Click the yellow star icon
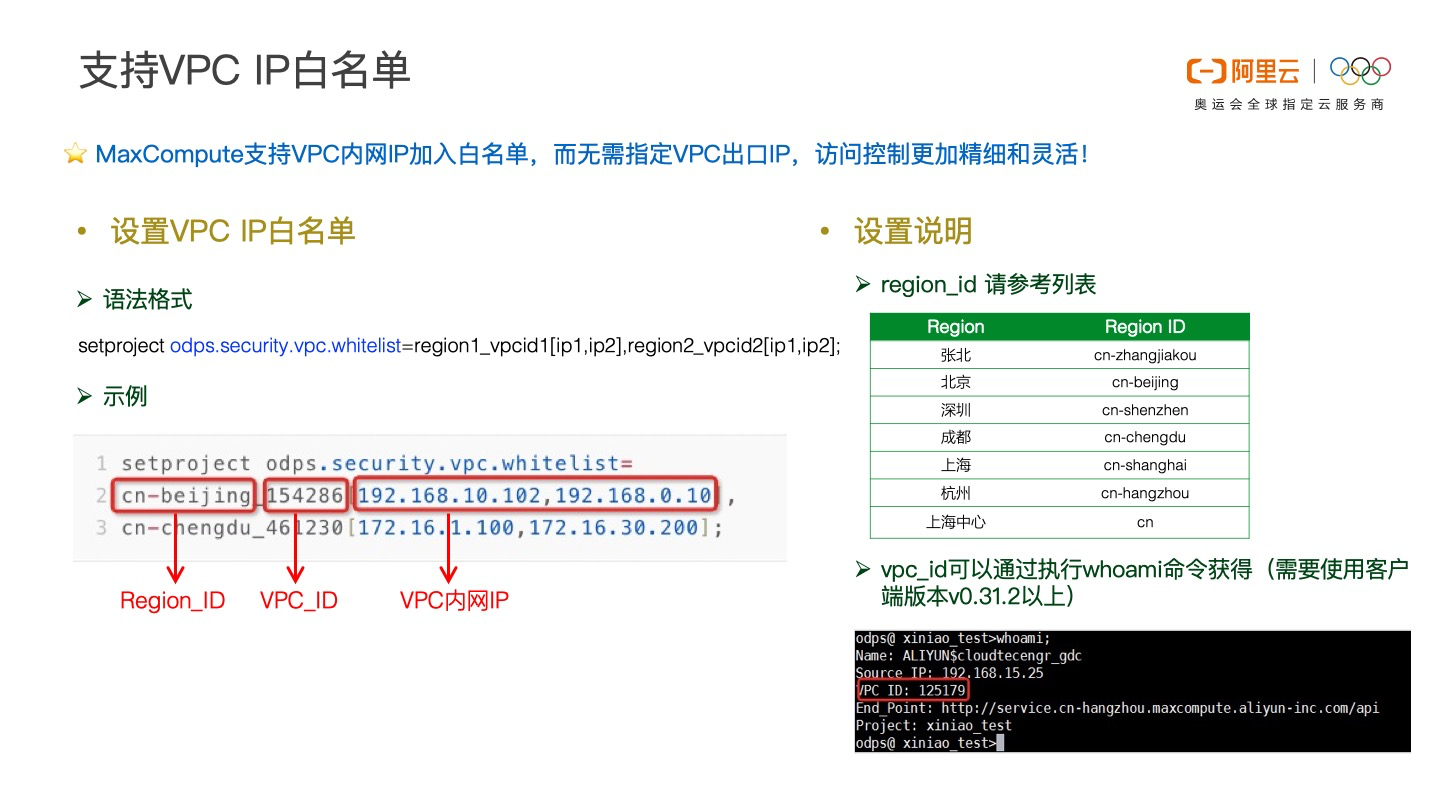The width and height of the screenshot is (1435, 806). coord(75,154)
